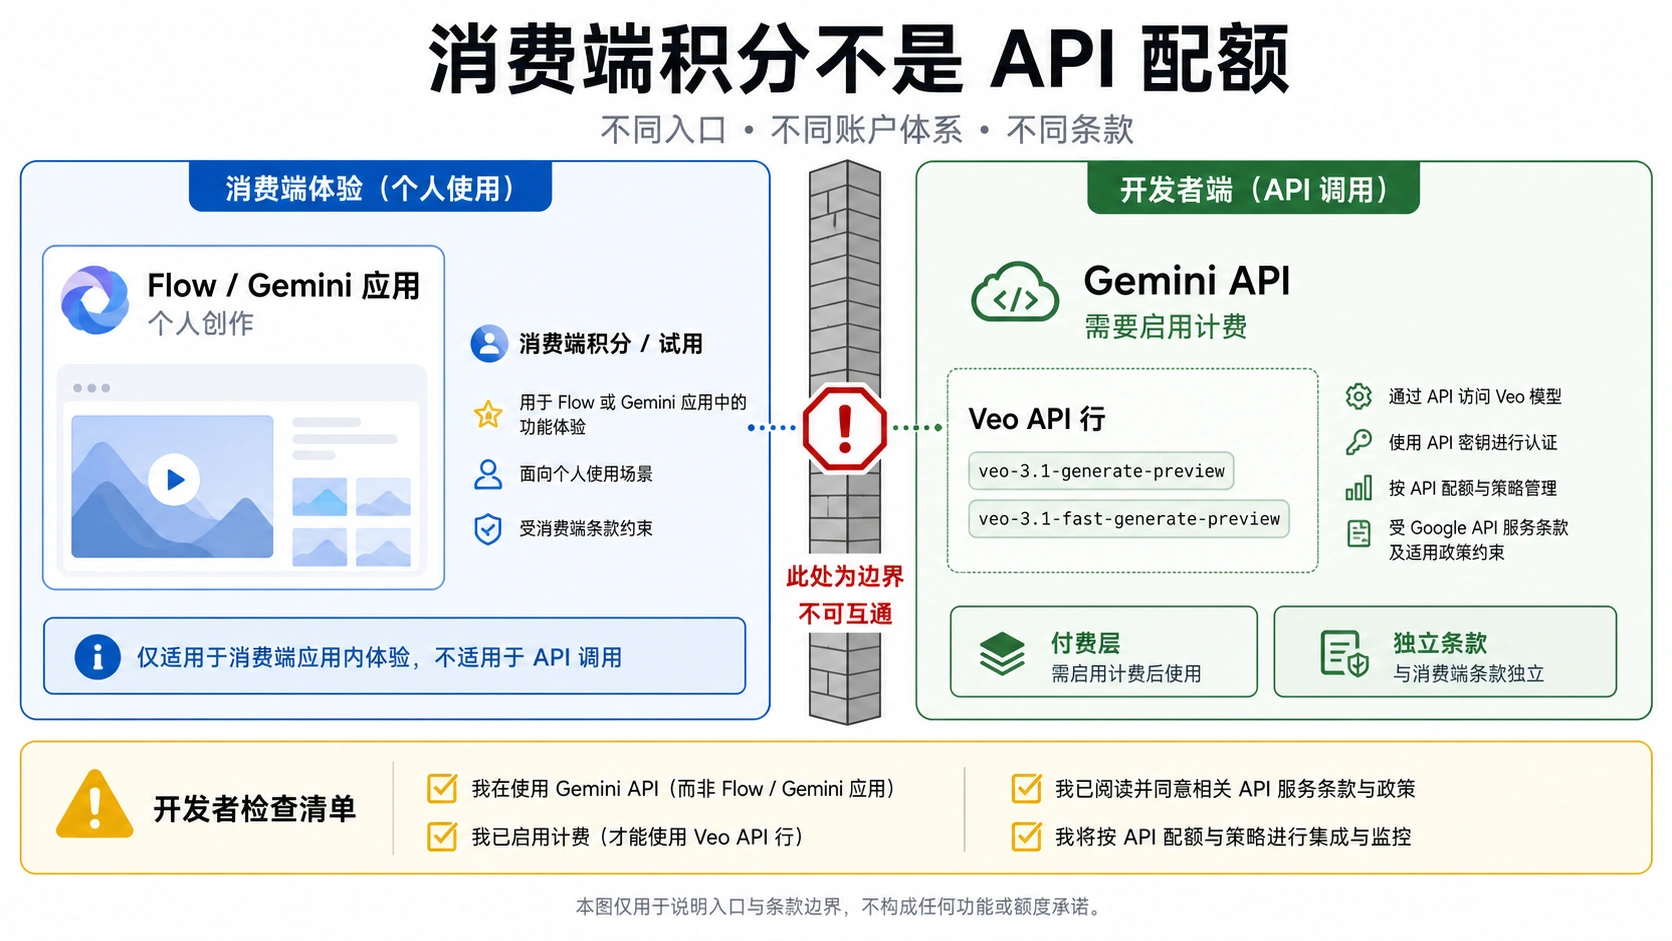Click the 此处为边界 red label
1672x941 pixels.
pyautogui.click(x=845, y=577)
